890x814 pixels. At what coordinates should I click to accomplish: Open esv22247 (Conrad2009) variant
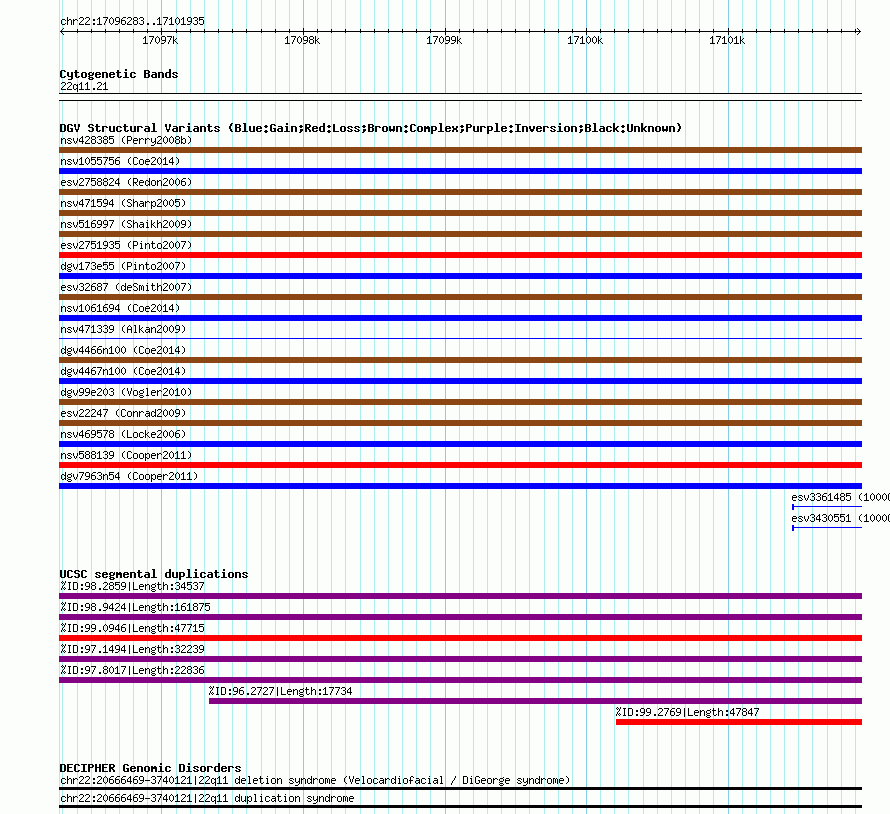click(x=123, y=413)
